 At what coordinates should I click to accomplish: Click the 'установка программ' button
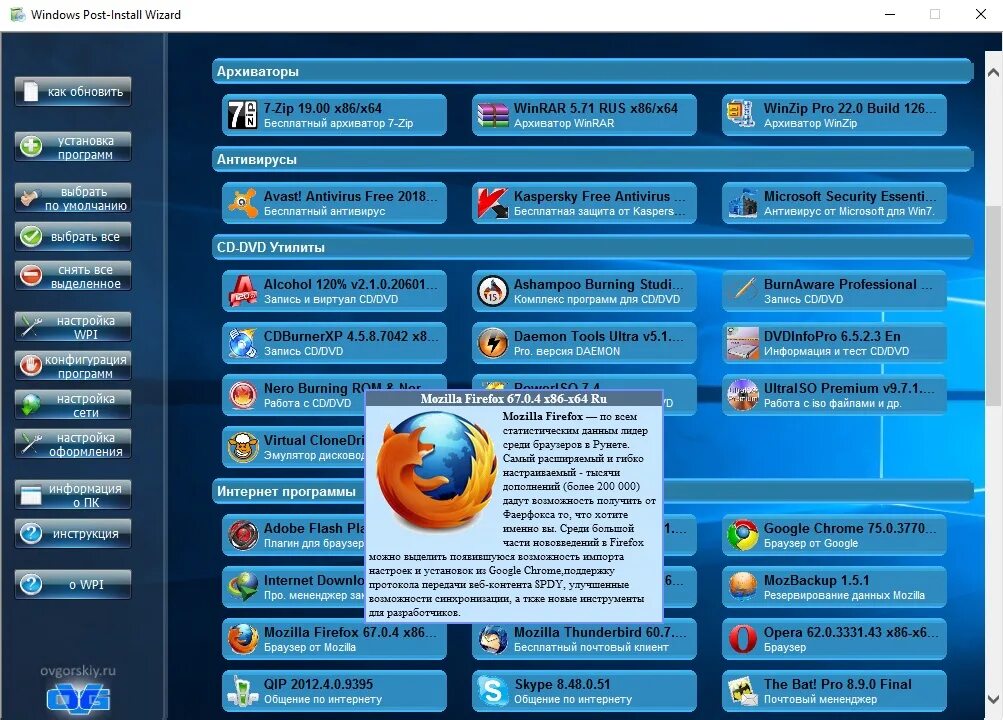[73, 147]
